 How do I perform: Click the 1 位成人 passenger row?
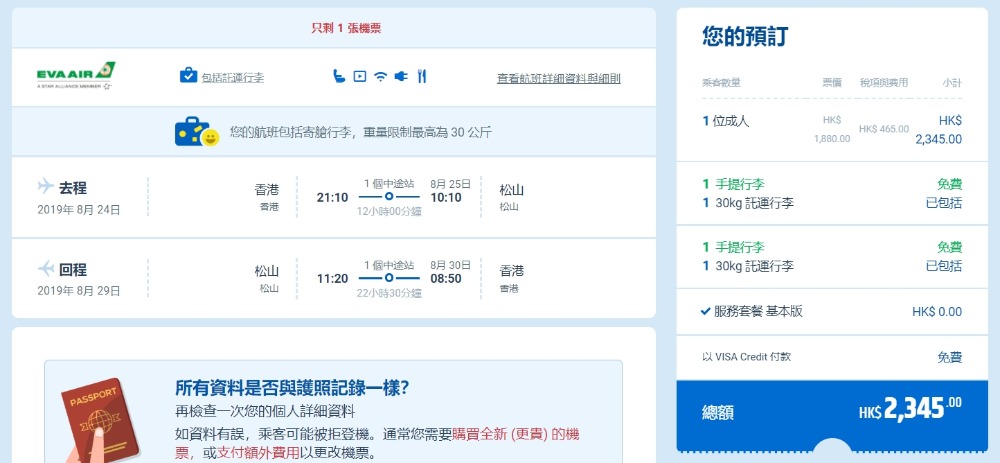832,129
